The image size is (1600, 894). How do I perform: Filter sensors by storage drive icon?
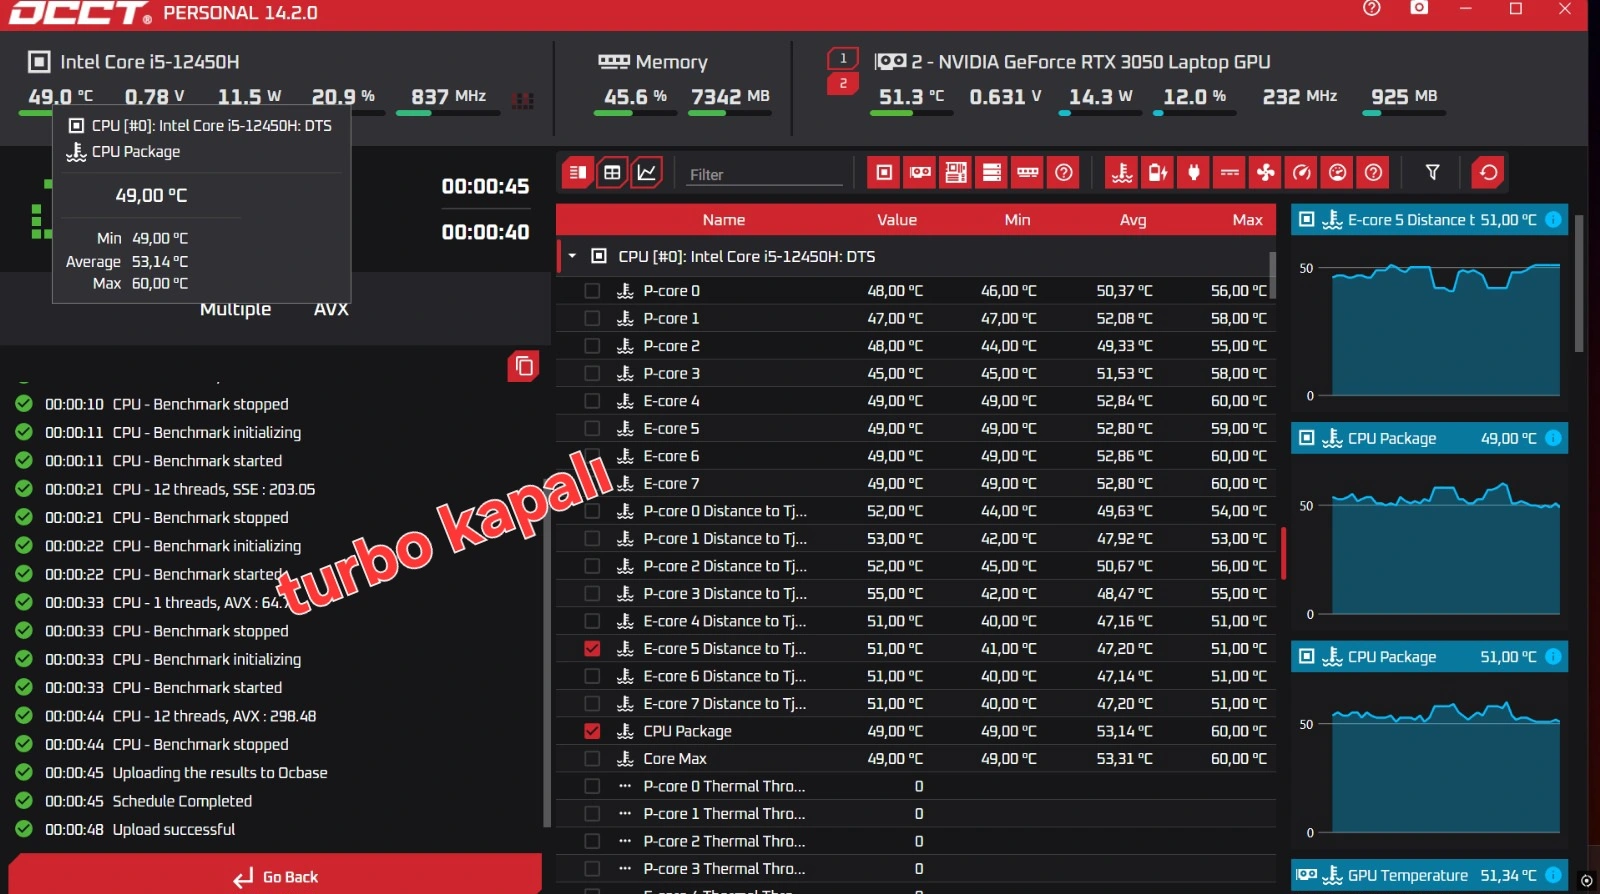[992, 173]
